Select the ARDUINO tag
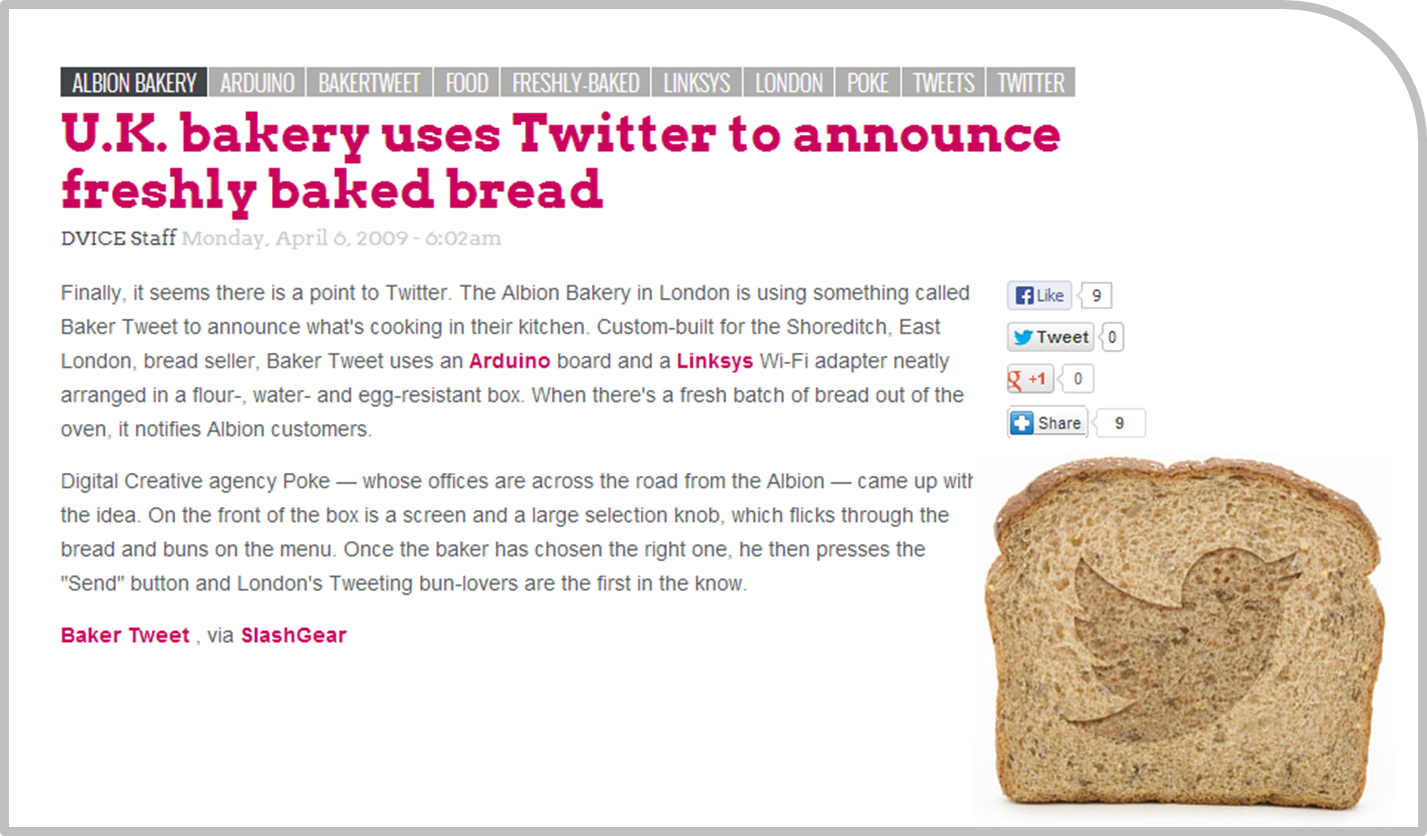1427x836 pixels. [257, 82]
